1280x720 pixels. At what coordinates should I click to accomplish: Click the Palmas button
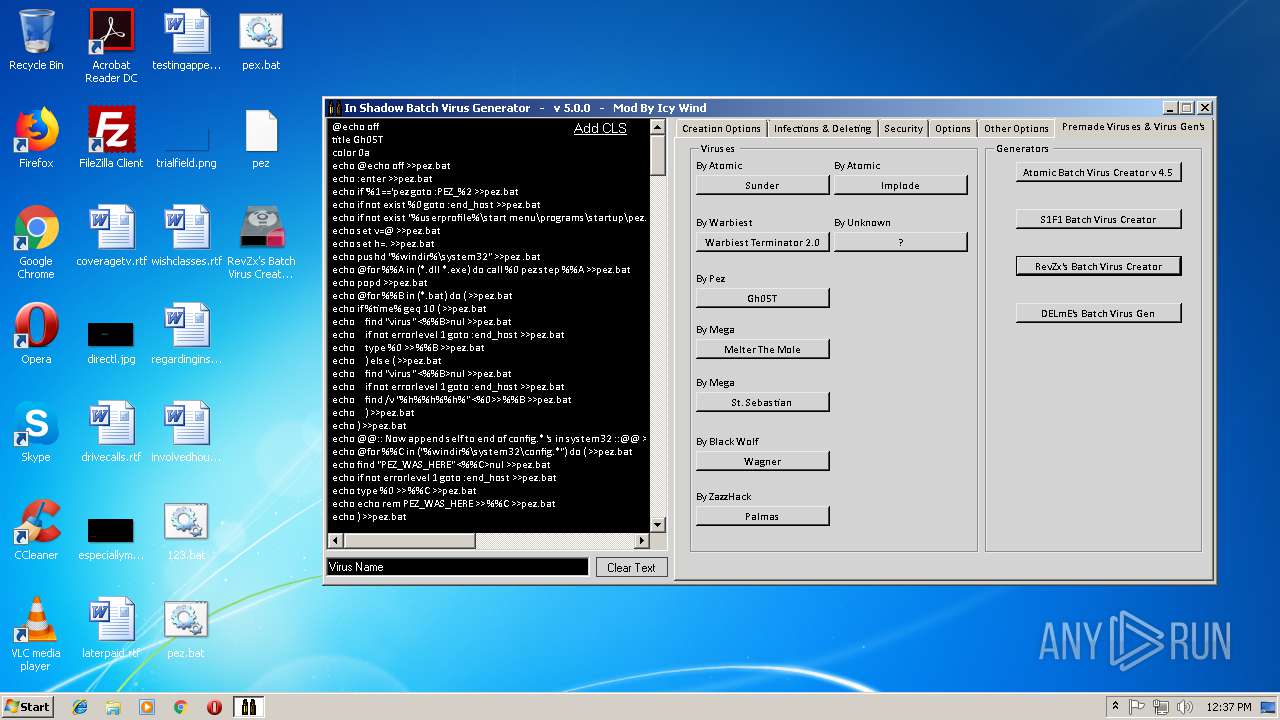(762, 516)
